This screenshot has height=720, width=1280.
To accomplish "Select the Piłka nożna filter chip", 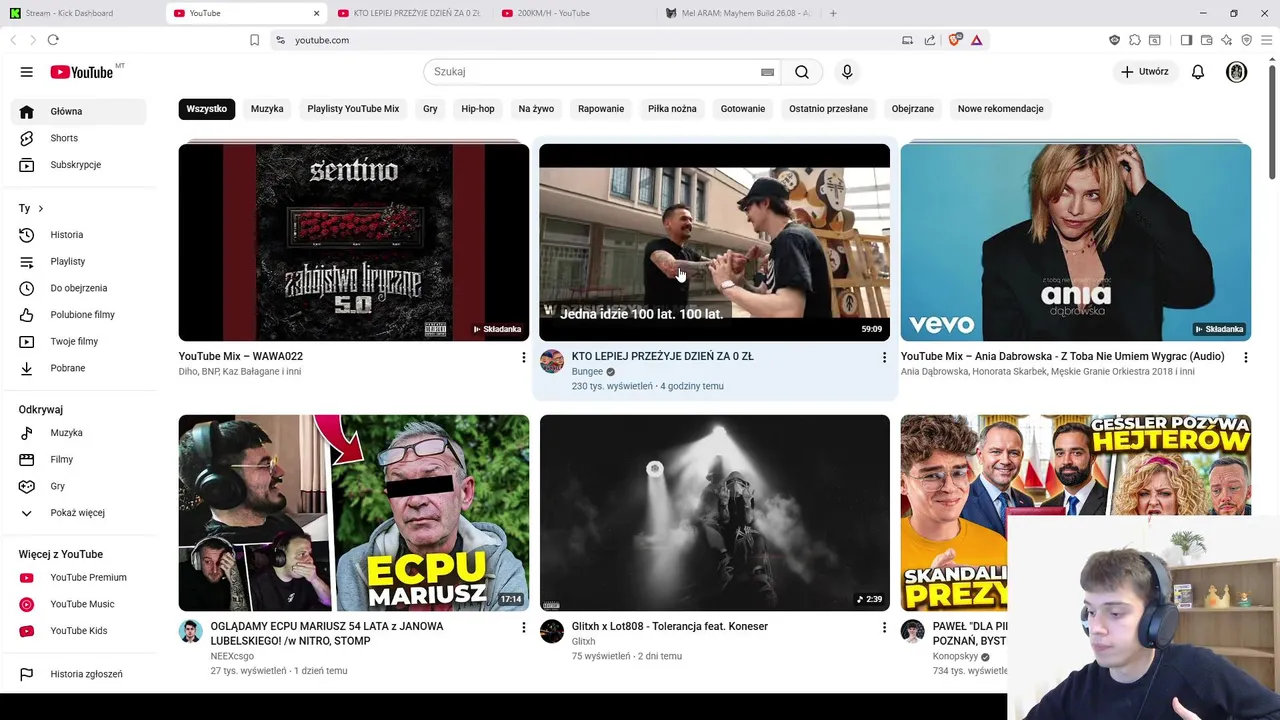I will (672, 109).
